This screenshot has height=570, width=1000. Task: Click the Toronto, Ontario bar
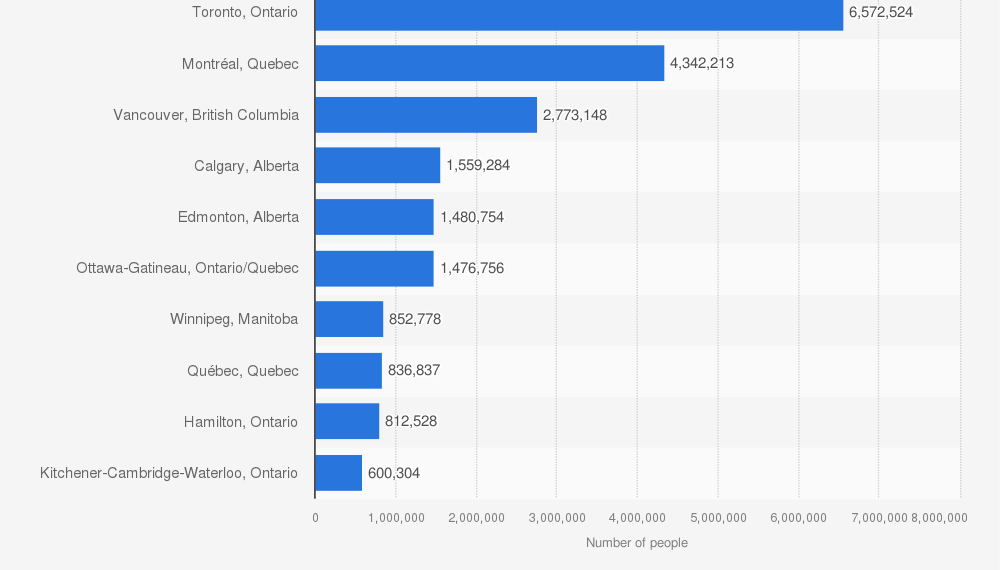[578, 13]
